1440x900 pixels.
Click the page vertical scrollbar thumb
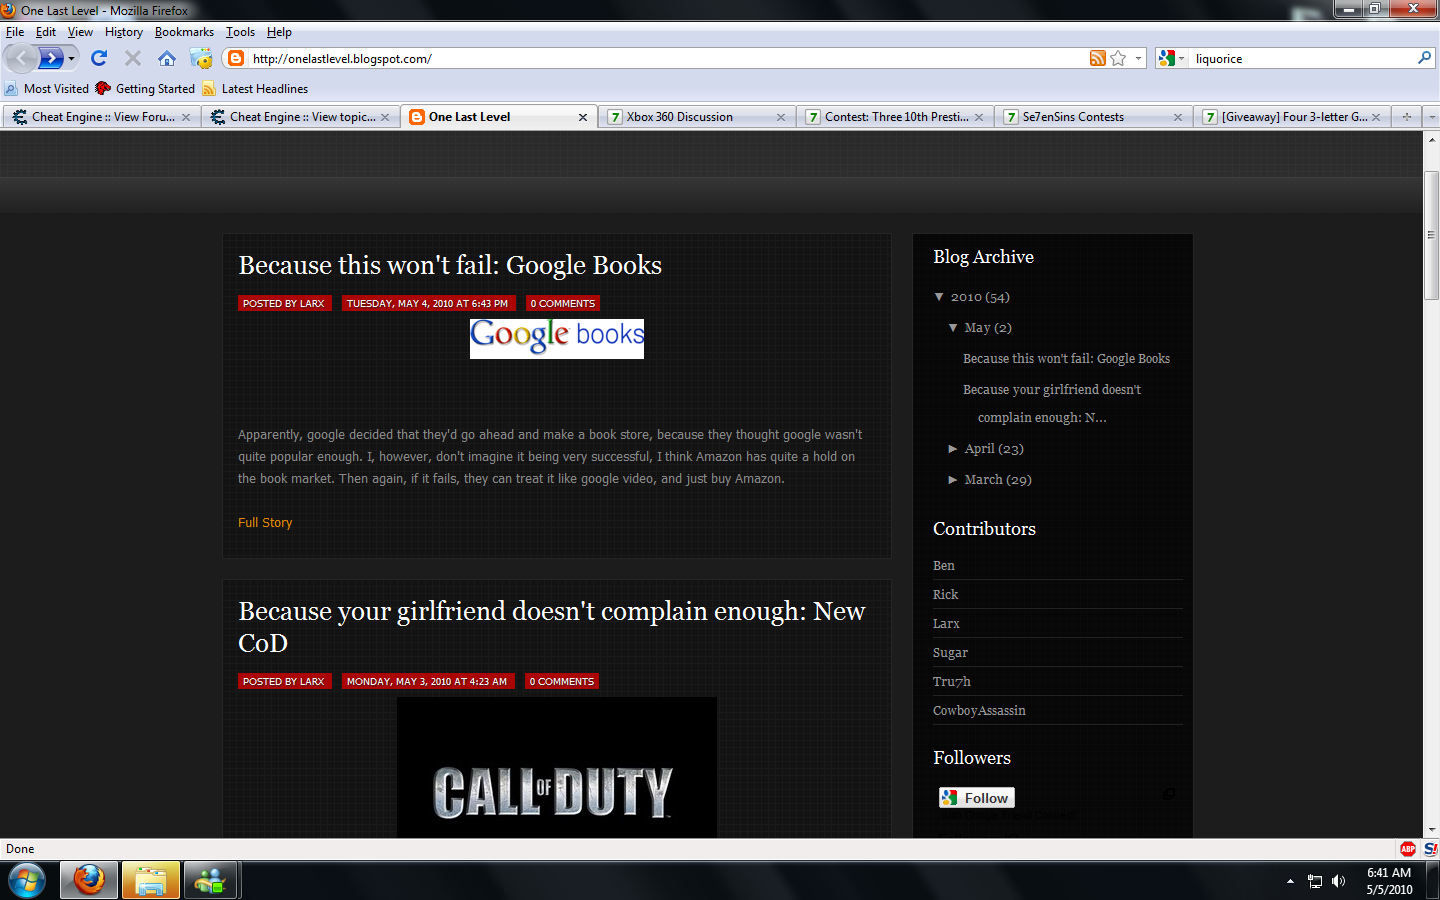pos(1431,235)
